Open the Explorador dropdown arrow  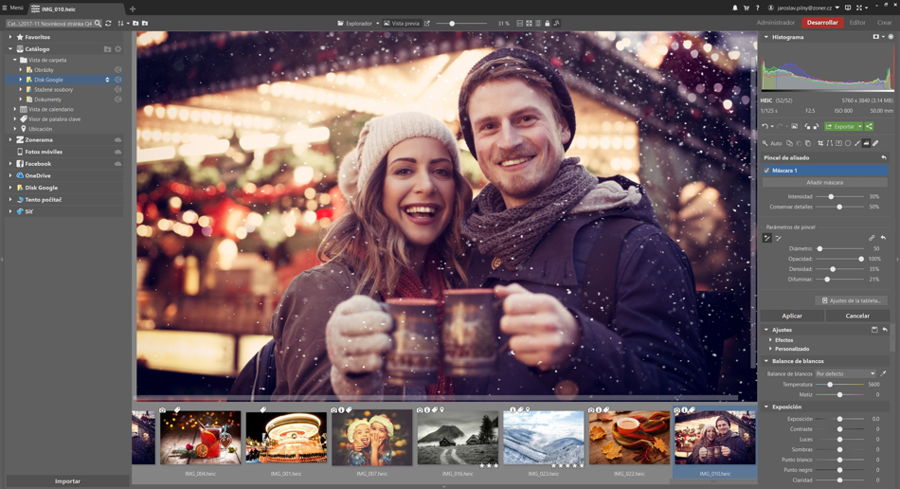click(377, 24)
